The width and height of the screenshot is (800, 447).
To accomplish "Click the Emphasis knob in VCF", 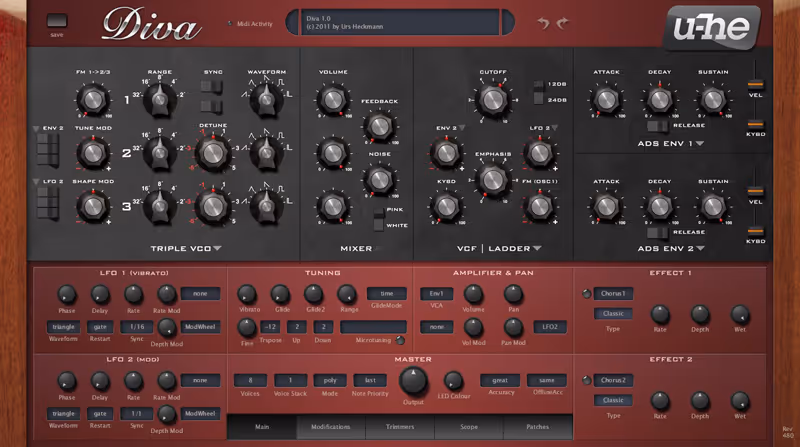I will 491,179.
